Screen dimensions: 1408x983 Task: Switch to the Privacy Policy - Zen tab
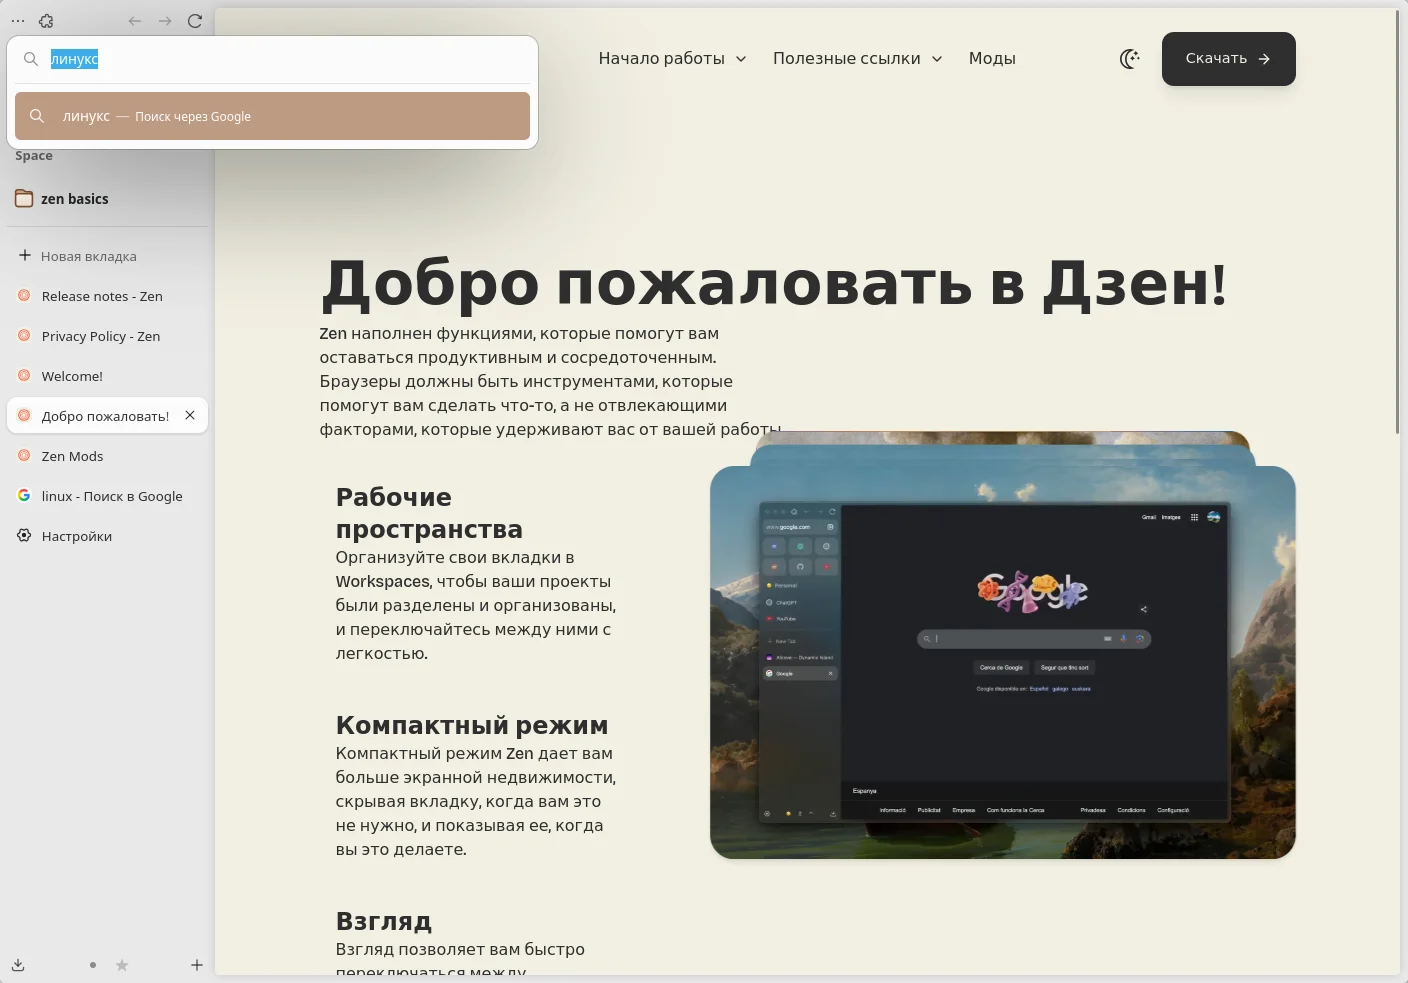click(x=101, y=336)
